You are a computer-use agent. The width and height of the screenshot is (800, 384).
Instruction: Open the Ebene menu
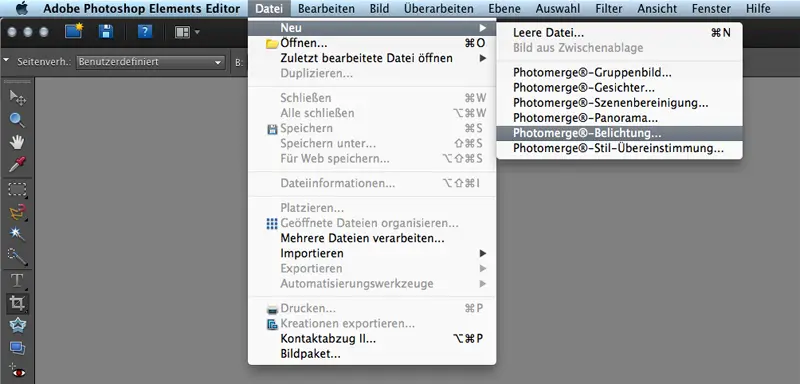[504, 9]
